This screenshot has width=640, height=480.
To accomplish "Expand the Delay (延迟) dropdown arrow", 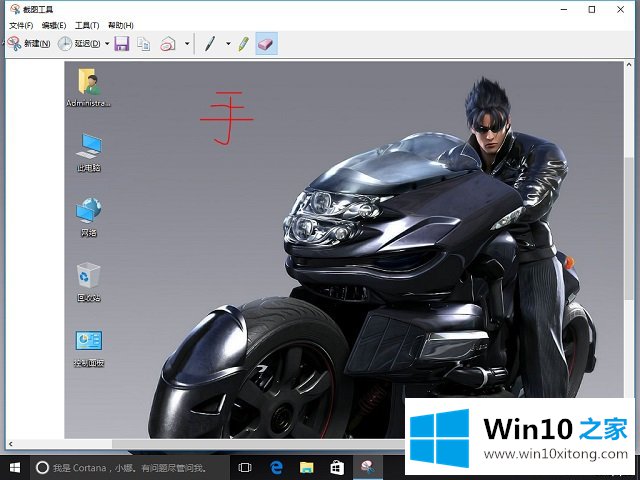I will coord(107,44).
